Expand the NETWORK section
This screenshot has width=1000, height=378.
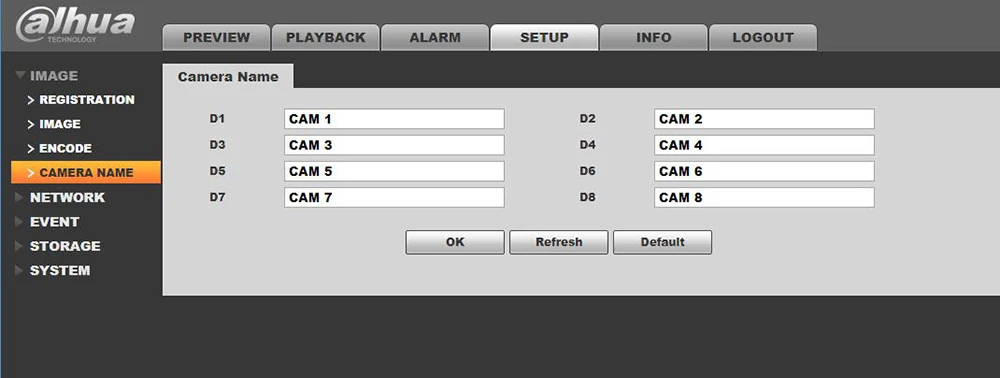point(67,198)
